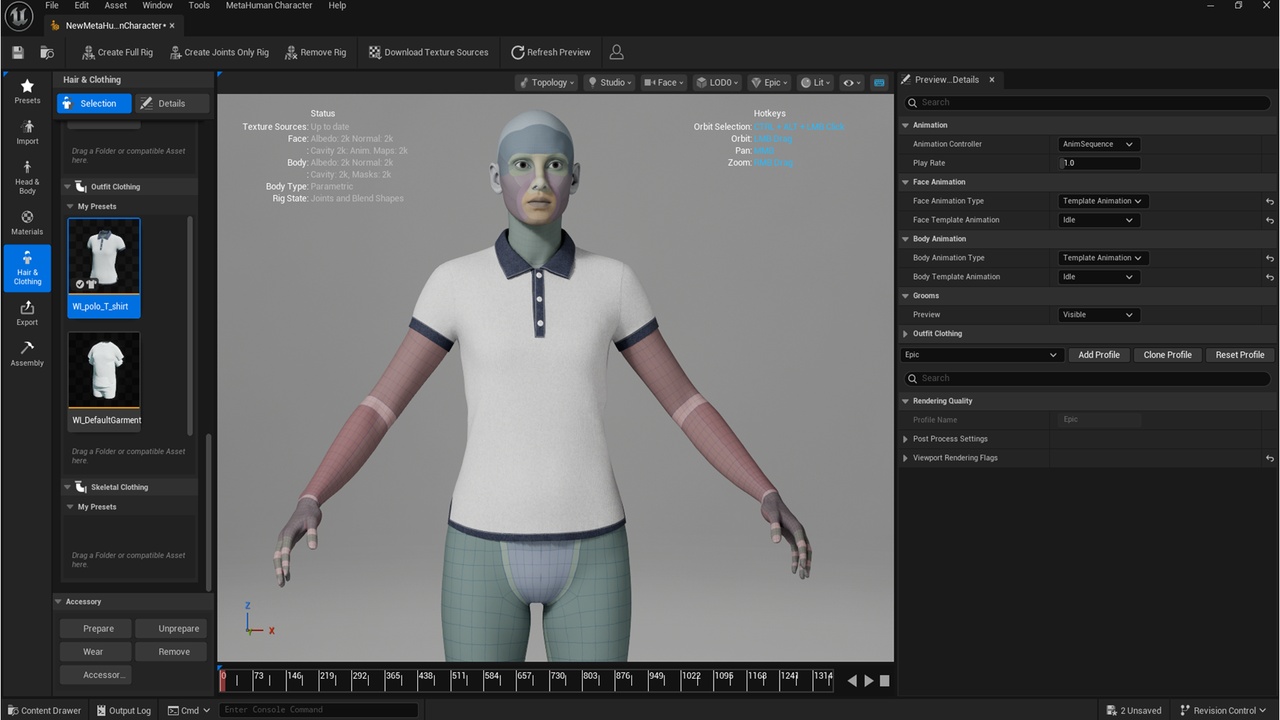The image size is (1280, 720).
Task: Open the Tools menu
Action: point(199,6)
